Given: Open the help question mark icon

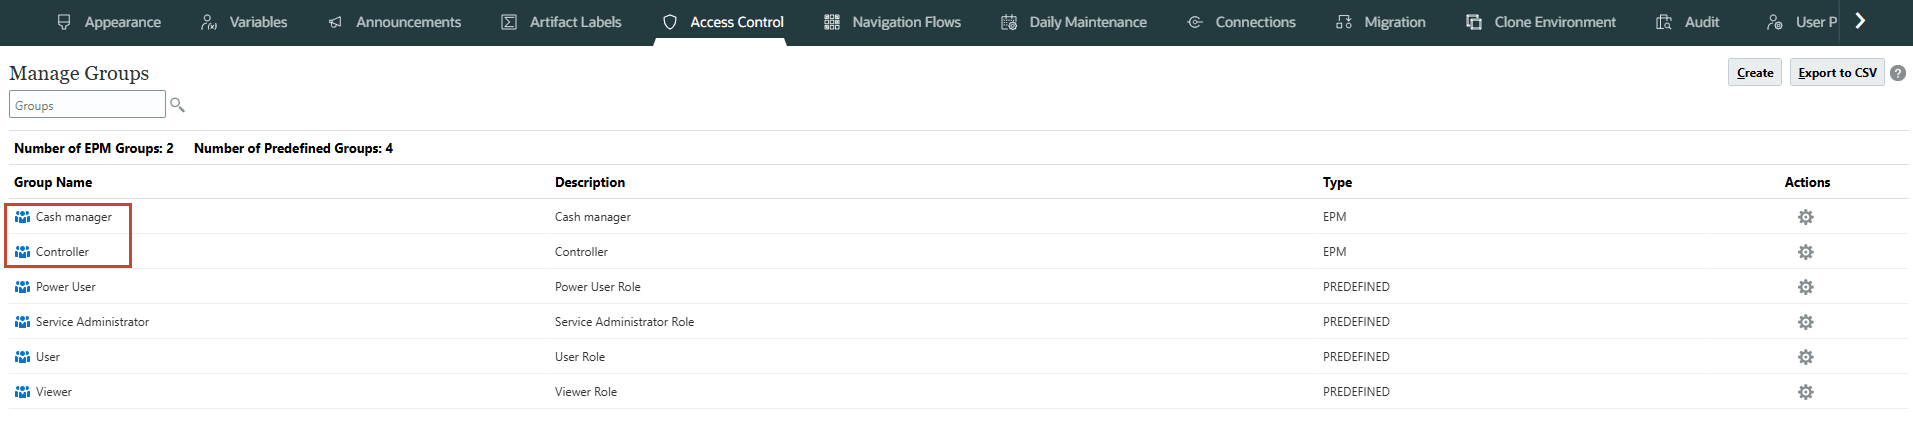Looking at the screenshot, I should tap(1898, 73).
